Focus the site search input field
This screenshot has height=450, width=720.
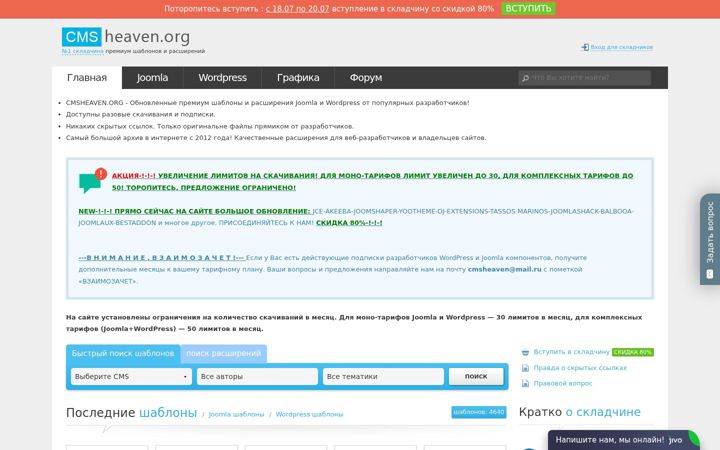point(585,78)
